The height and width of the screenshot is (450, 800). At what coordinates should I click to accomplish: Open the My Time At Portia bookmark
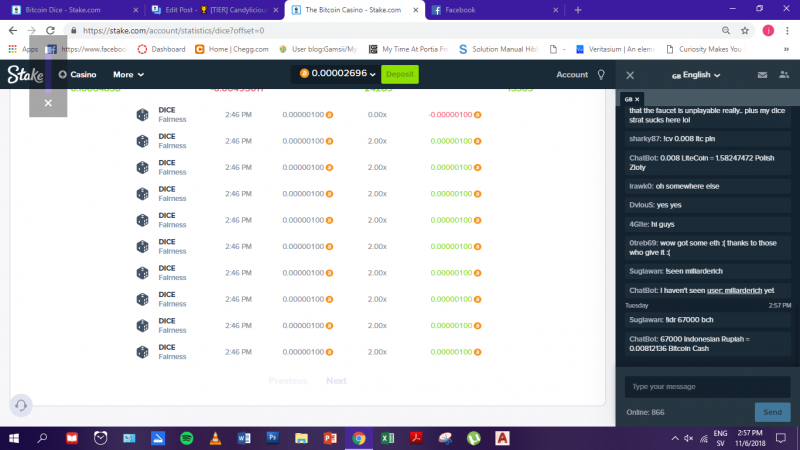click(x=408, y=49)
